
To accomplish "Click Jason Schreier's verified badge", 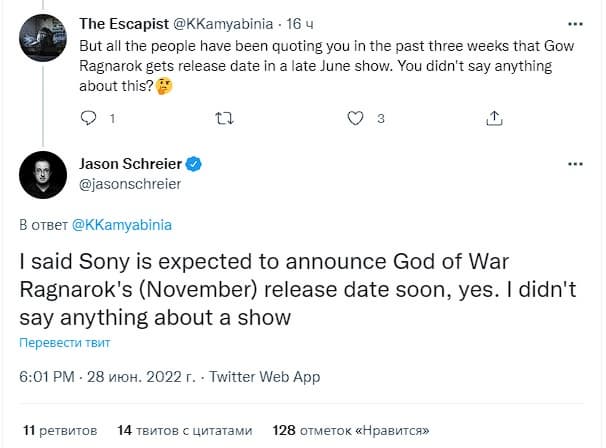I will (x=197, y=163).
